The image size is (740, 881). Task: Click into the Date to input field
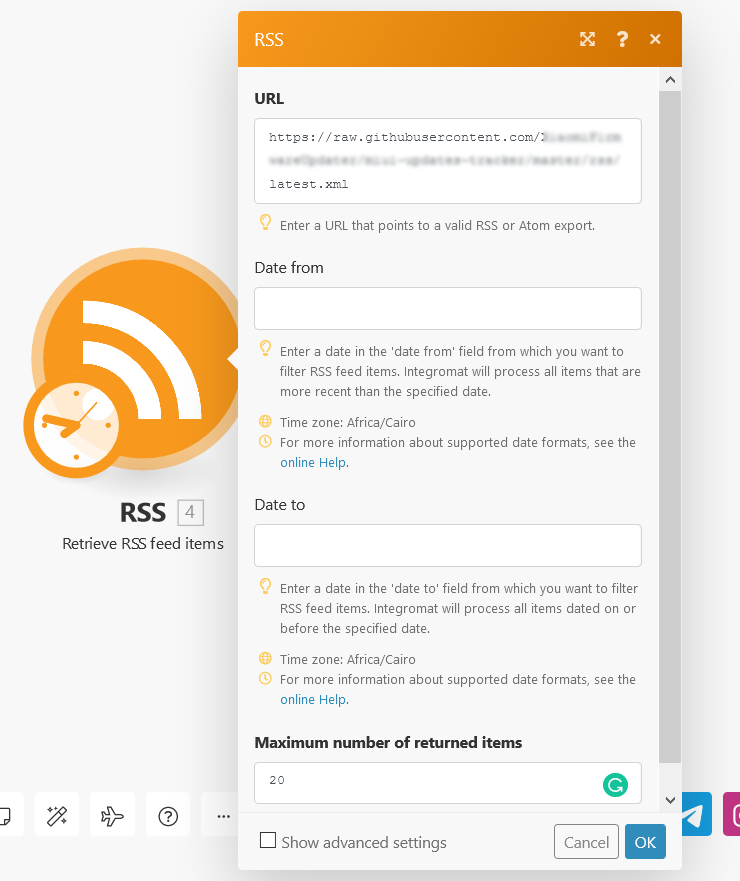(448, 546)
